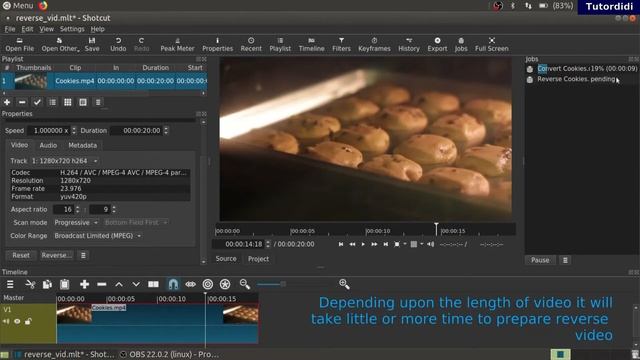The image size is (640, 360).
Task: Adjust the Speed stepper arrows
Action: [74, 131]
